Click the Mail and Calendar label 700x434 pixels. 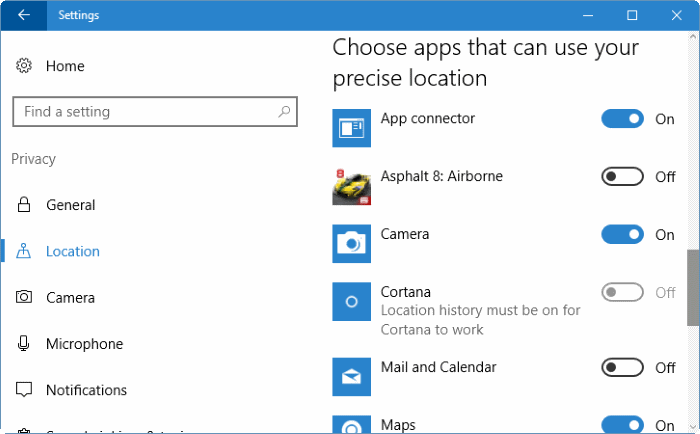438,367
